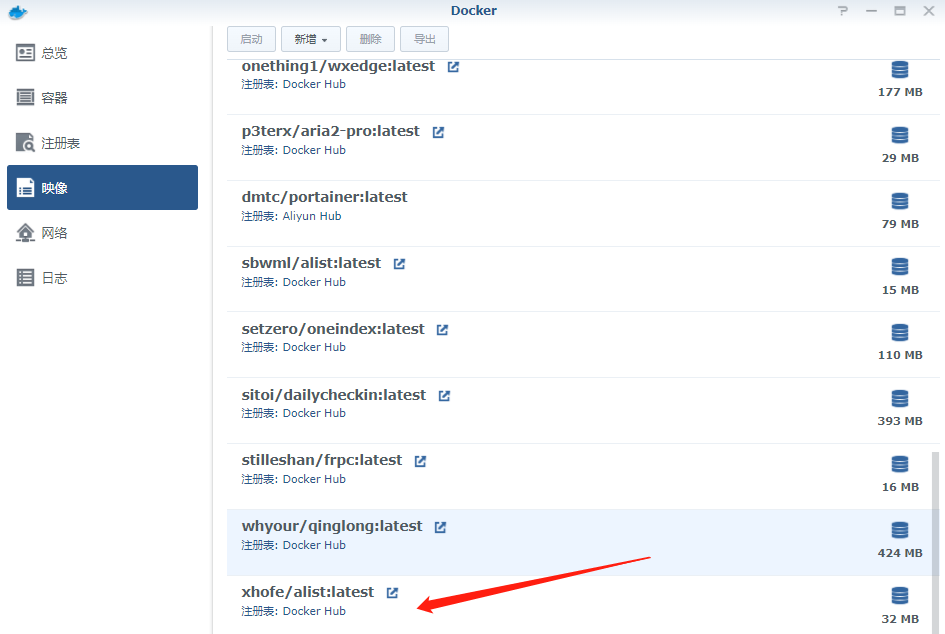945x634 pixels.
Task: Open external link for xhofe/alist:latest
Action: tap(392, 592)
